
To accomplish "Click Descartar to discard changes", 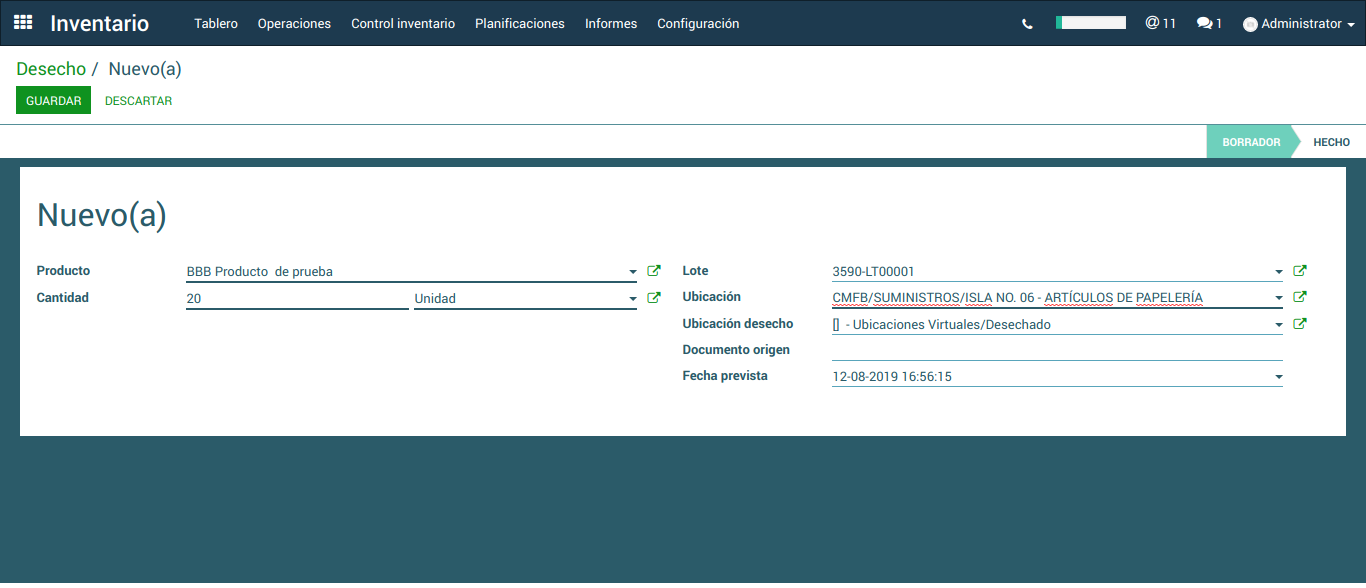I will (138, 101).
